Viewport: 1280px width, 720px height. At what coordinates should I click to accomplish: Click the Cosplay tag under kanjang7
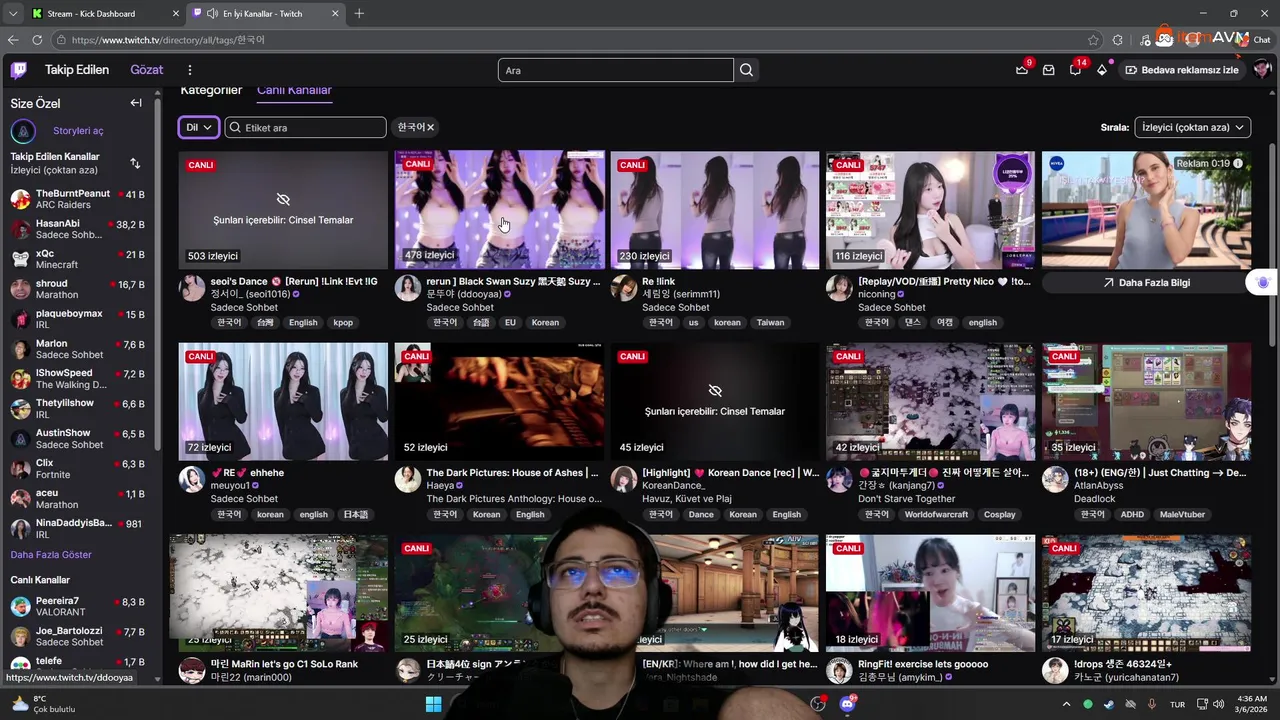[999, 515]
